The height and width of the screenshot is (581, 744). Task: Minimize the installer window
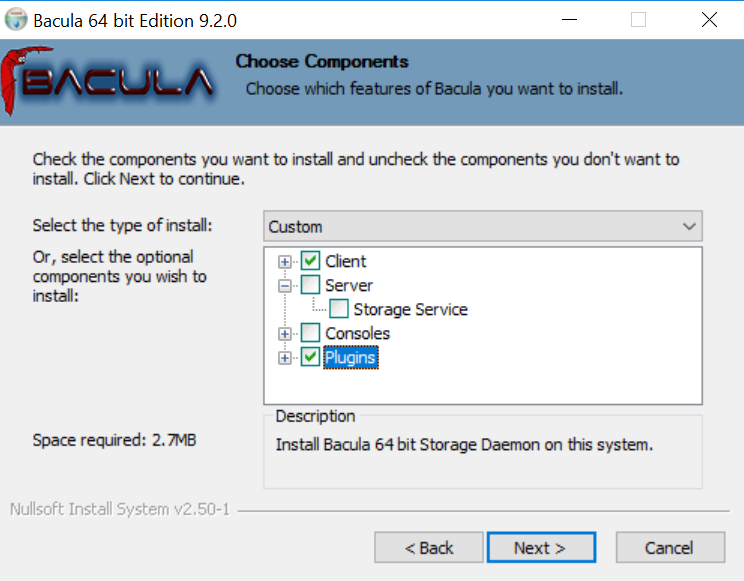point(569,20)
